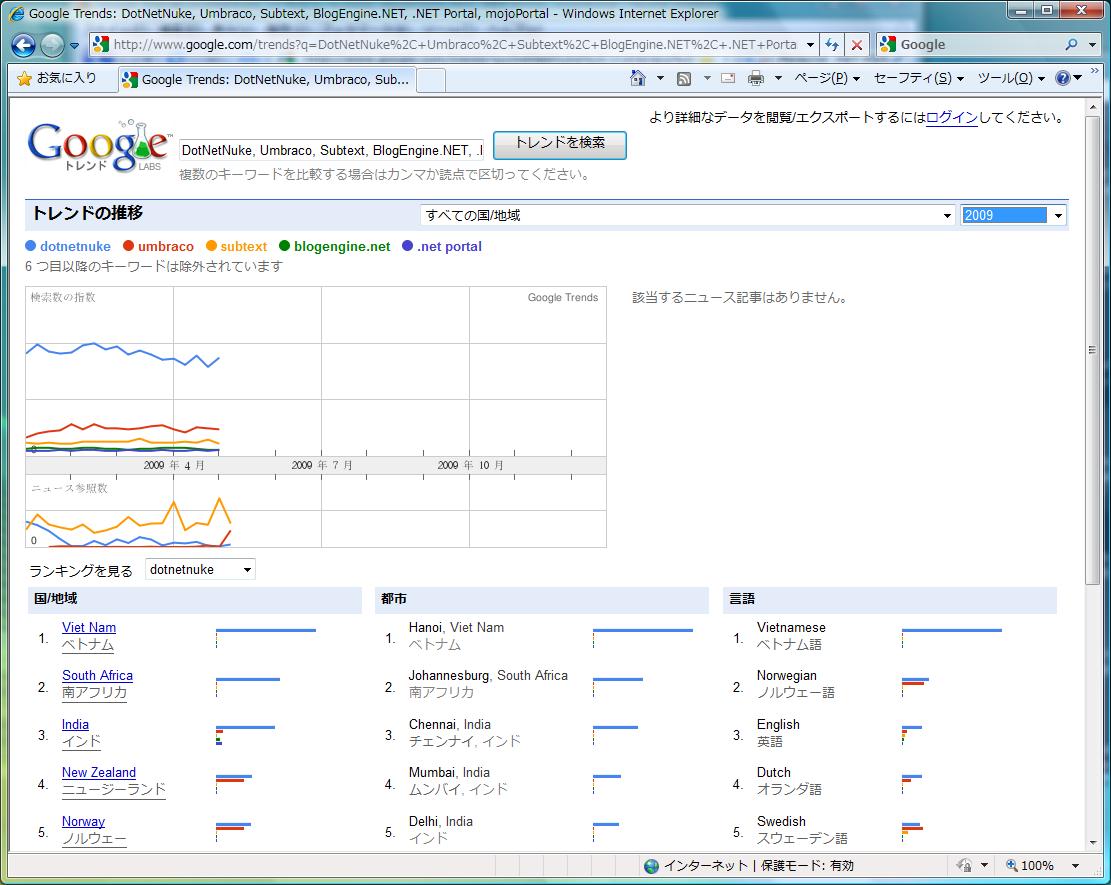Click Dutch language entry
This screenshot has height=885, width=1111.
774,772
